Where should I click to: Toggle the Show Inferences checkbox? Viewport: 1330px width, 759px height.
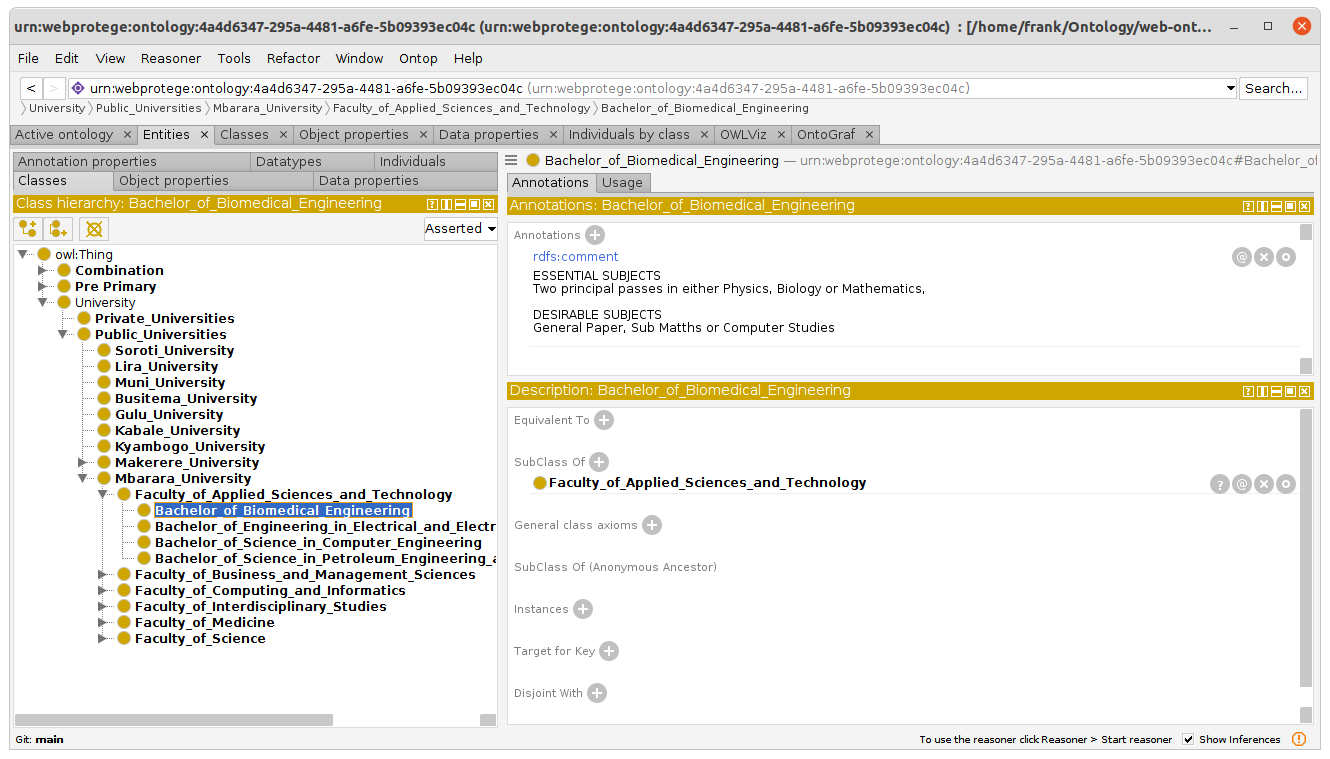point(1188,739)
